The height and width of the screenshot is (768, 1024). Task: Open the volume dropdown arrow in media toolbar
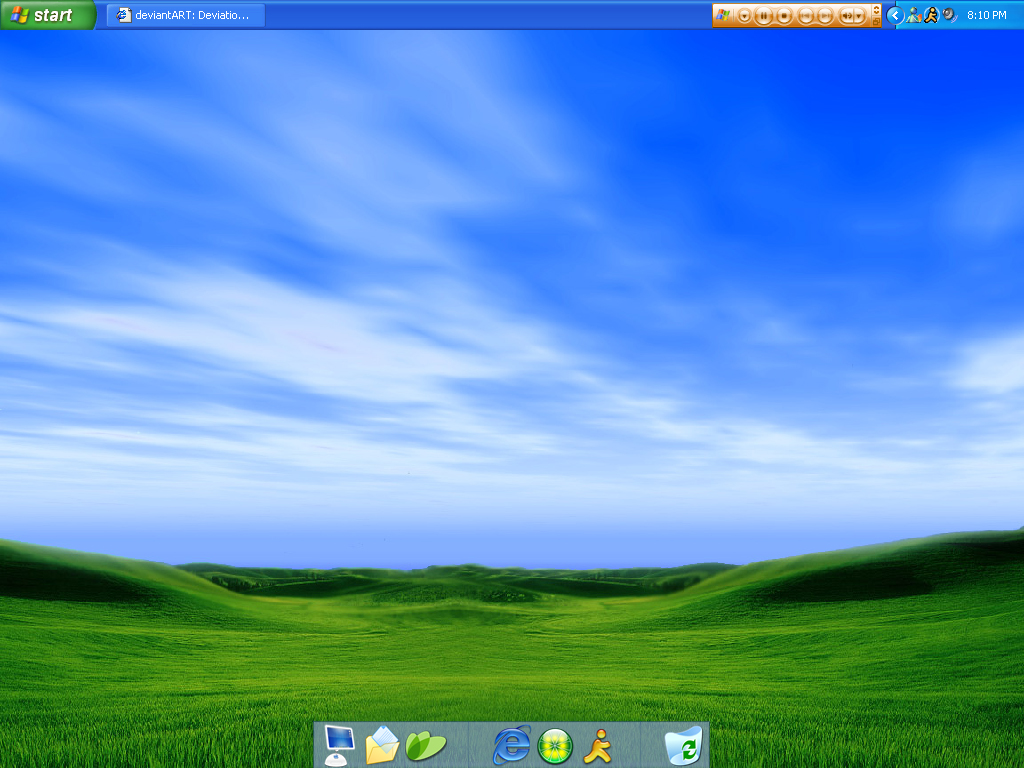(859, 16)
